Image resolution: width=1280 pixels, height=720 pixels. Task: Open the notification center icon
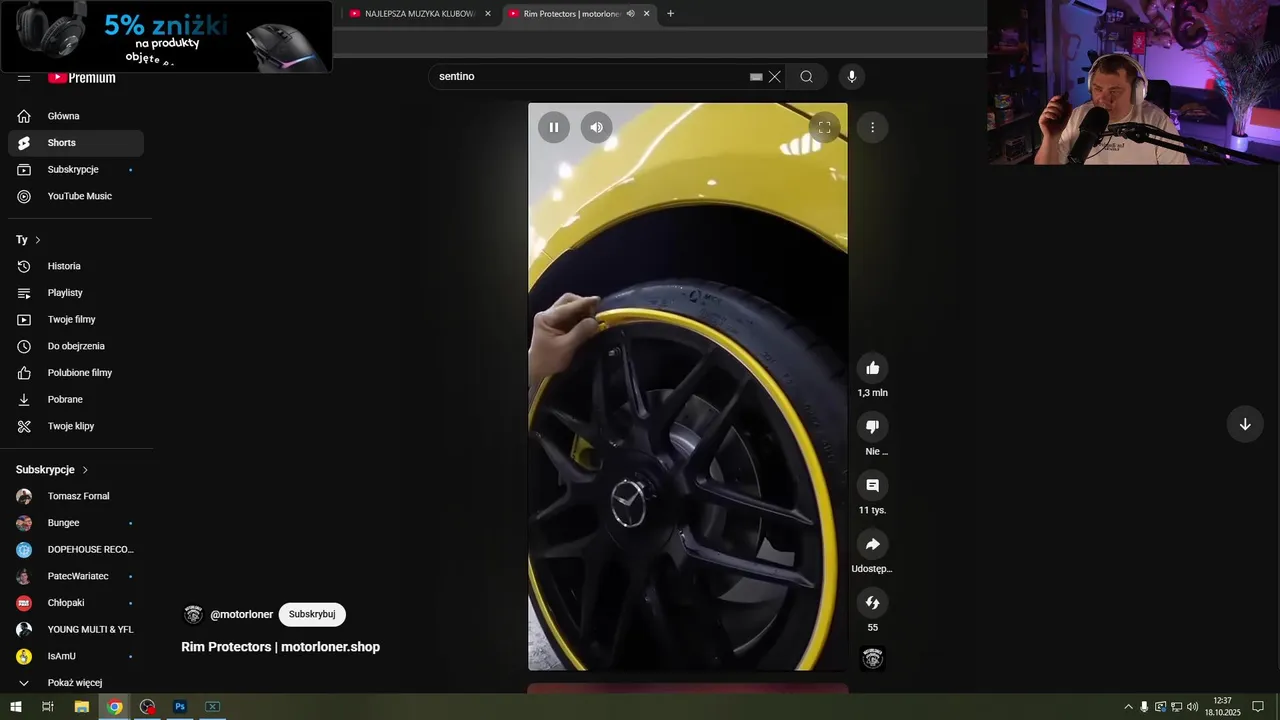click(x=1258, y=707)
